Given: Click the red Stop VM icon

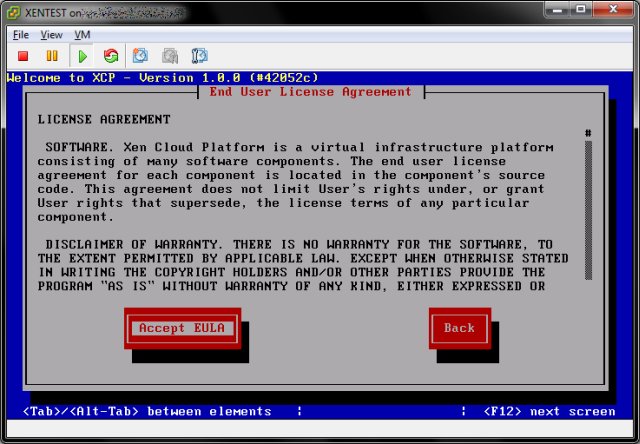Looking at the screenshot, I should 23,56.
